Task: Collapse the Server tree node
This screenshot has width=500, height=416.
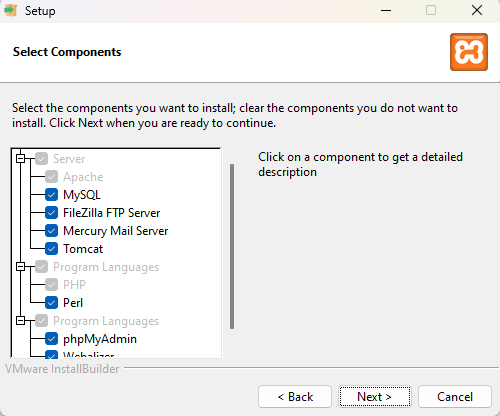Action: pyautogui.click(x=21, y=159)
